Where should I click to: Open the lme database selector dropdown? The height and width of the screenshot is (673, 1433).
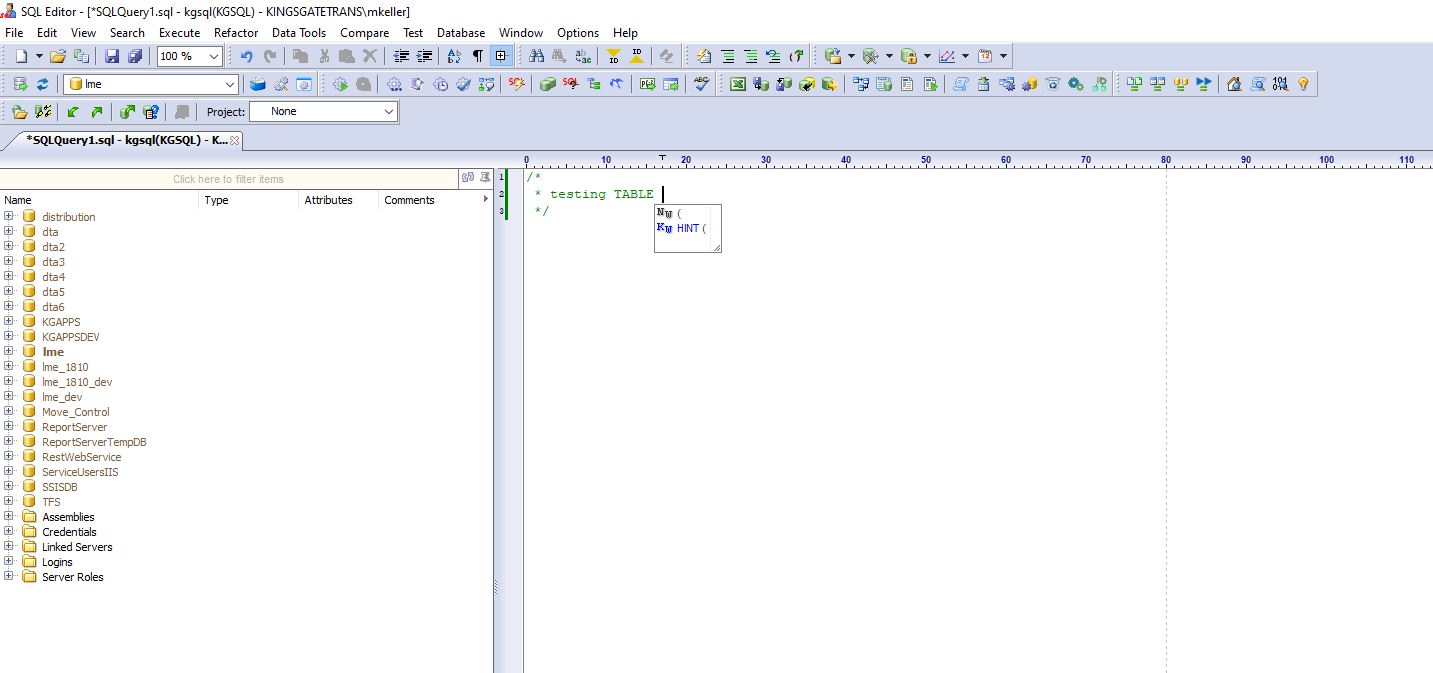pos(230,84)
